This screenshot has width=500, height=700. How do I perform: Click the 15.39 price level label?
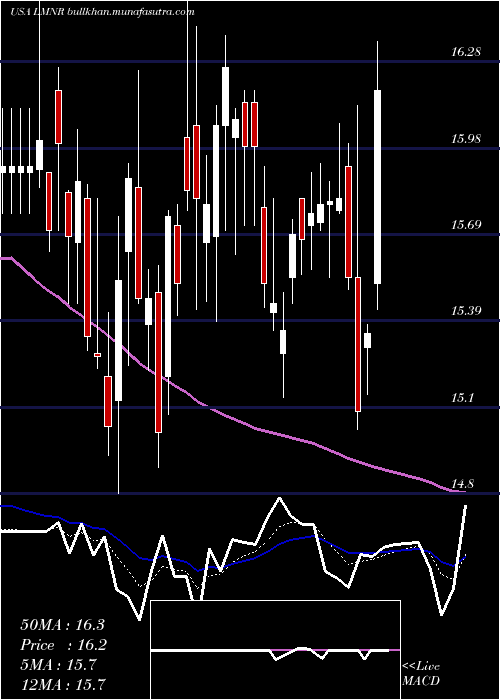point(465,311)
